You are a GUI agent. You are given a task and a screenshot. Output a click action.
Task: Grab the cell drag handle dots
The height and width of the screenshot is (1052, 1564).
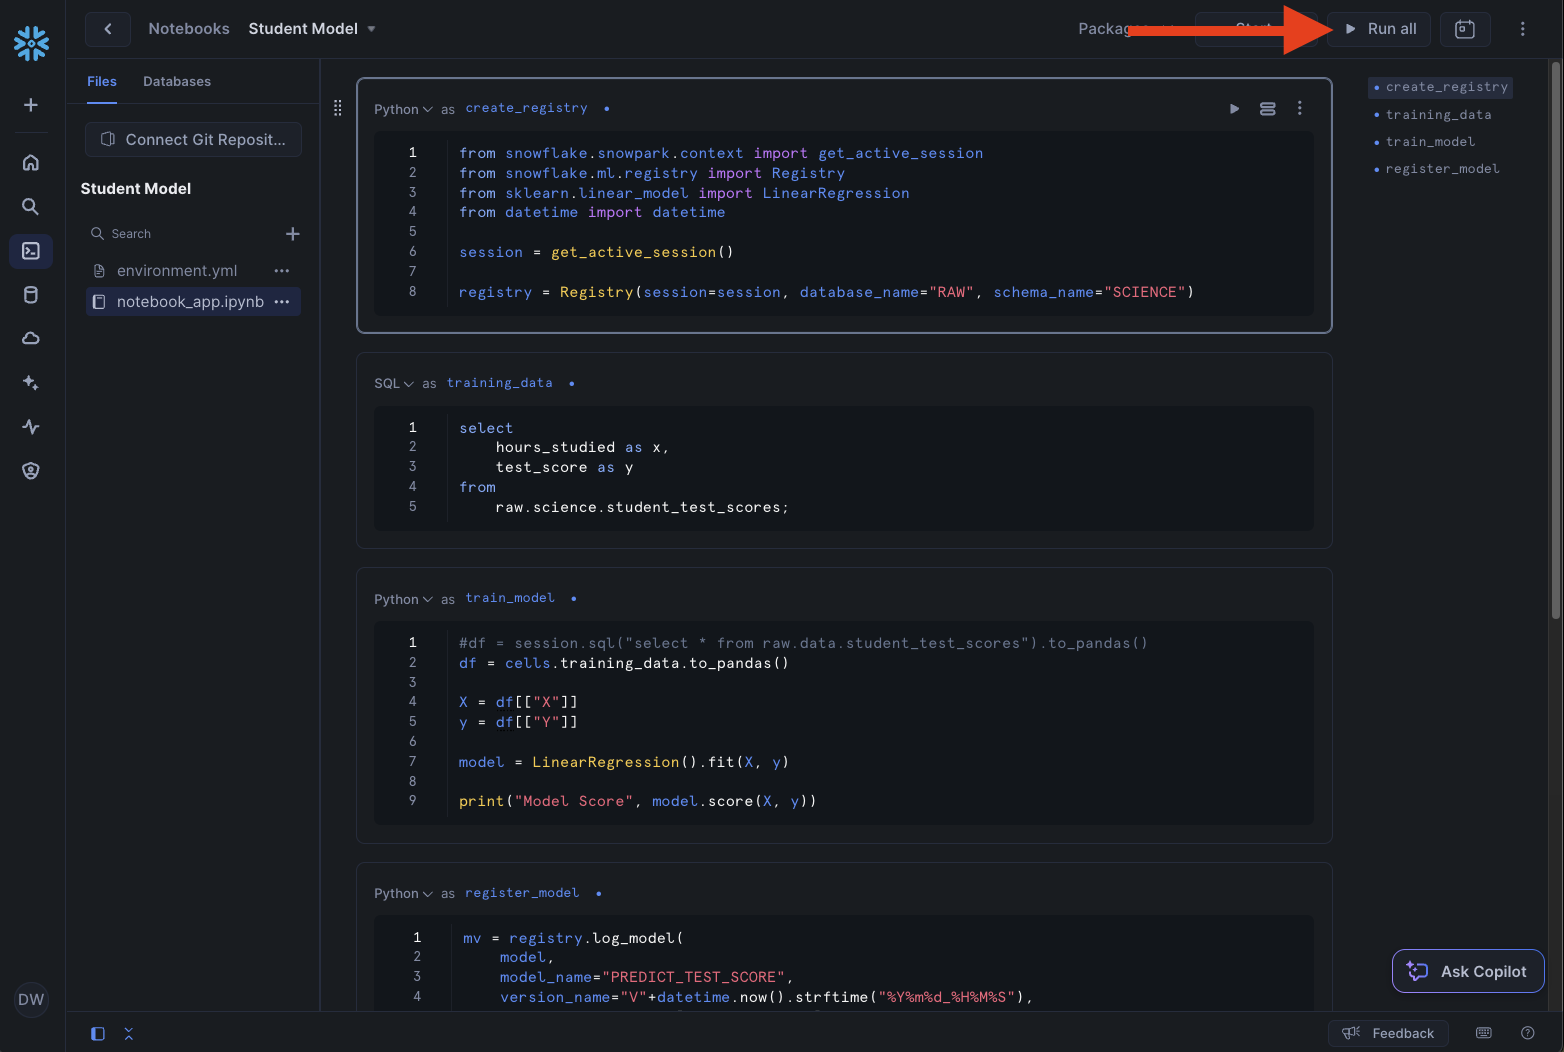click(x=337, y=108)
